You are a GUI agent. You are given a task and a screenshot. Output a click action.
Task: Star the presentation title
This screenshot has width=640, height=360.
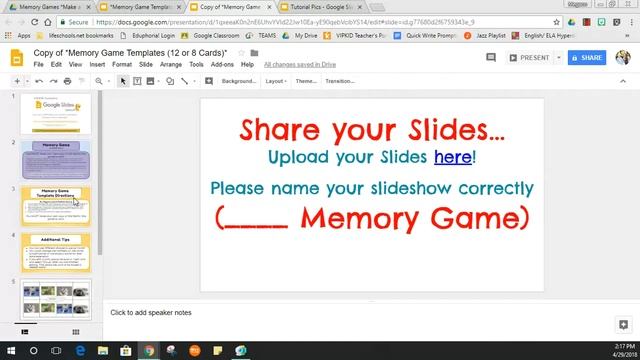pos(241,53)
